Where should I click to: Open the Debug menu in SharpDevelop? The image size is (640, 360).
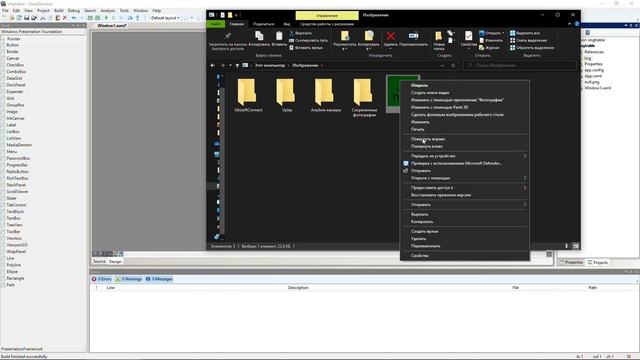[73, 11]
